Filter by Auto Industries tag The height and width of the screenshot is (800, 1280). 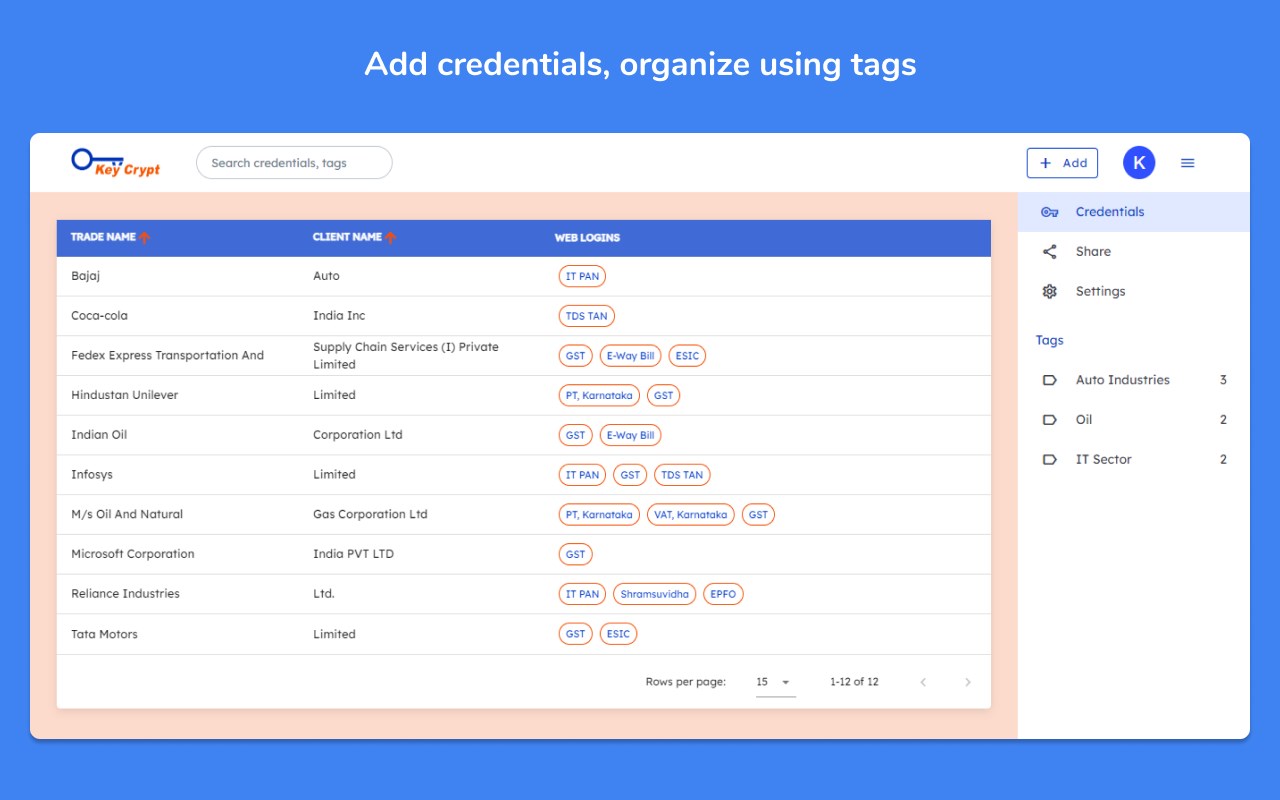1134,380
